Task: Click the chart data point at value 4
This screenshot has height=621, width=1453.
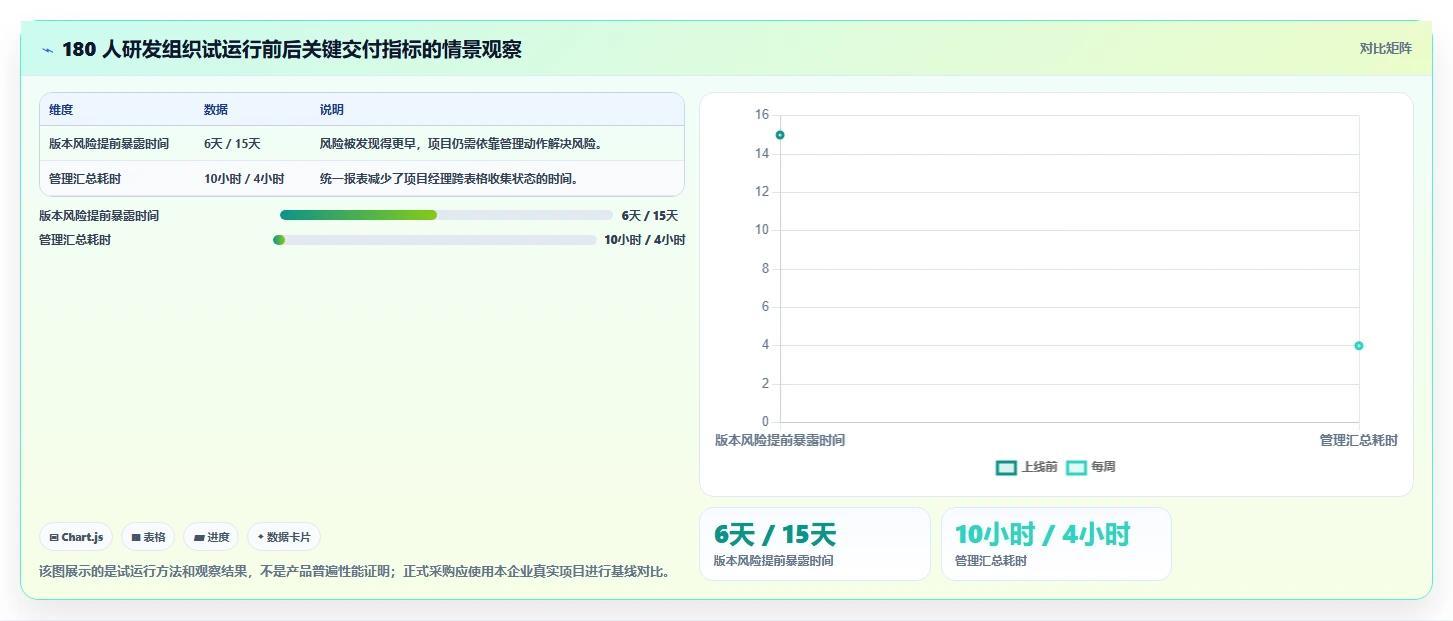Action: point(1359,346)
